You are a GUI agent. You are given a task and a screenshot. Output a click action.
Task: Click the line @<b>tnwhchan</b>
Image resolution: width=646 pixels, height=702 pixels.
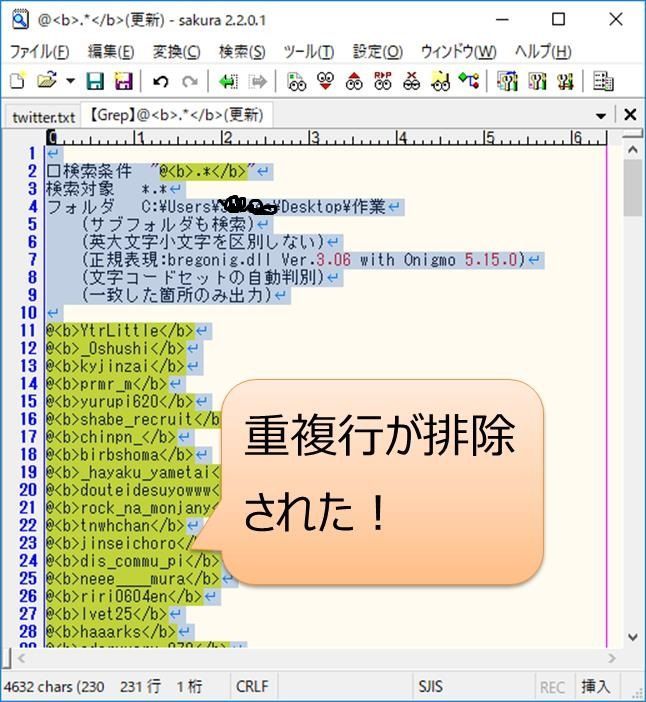(116, 525)
